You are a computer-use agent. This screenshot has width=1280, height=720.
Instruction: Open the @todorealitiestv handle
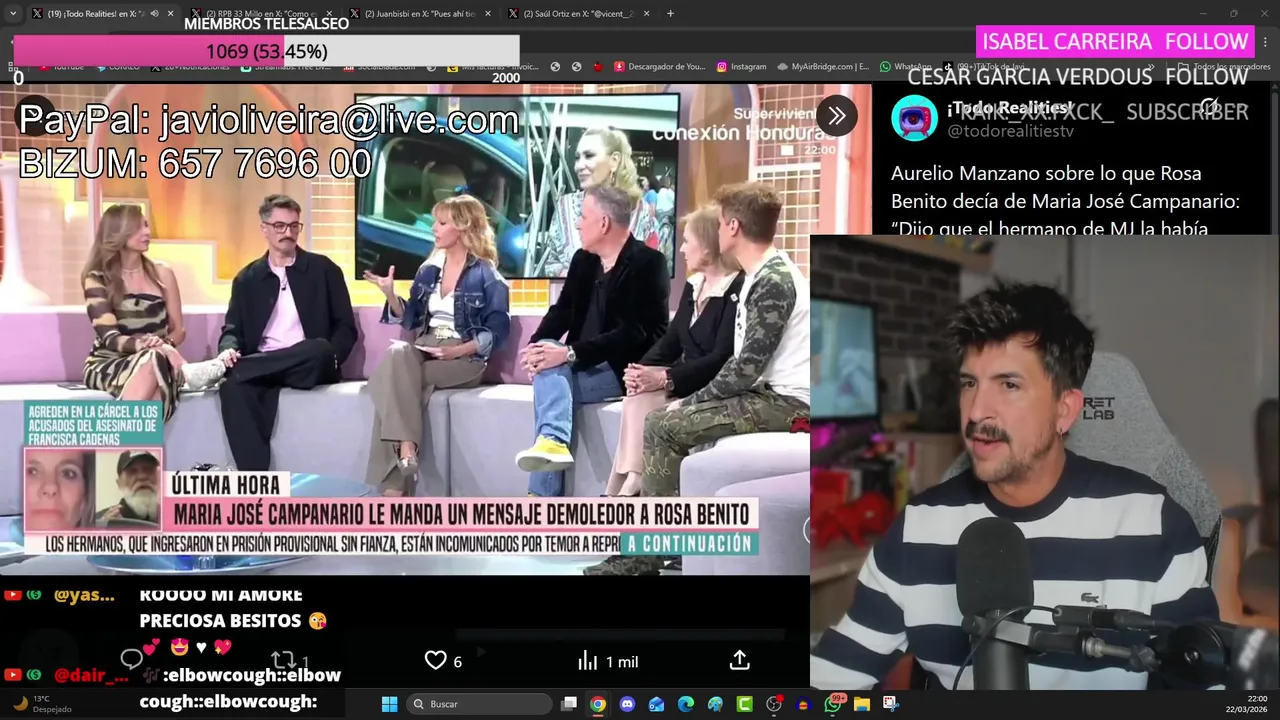pyautogui.click(x=1010, y=132)
